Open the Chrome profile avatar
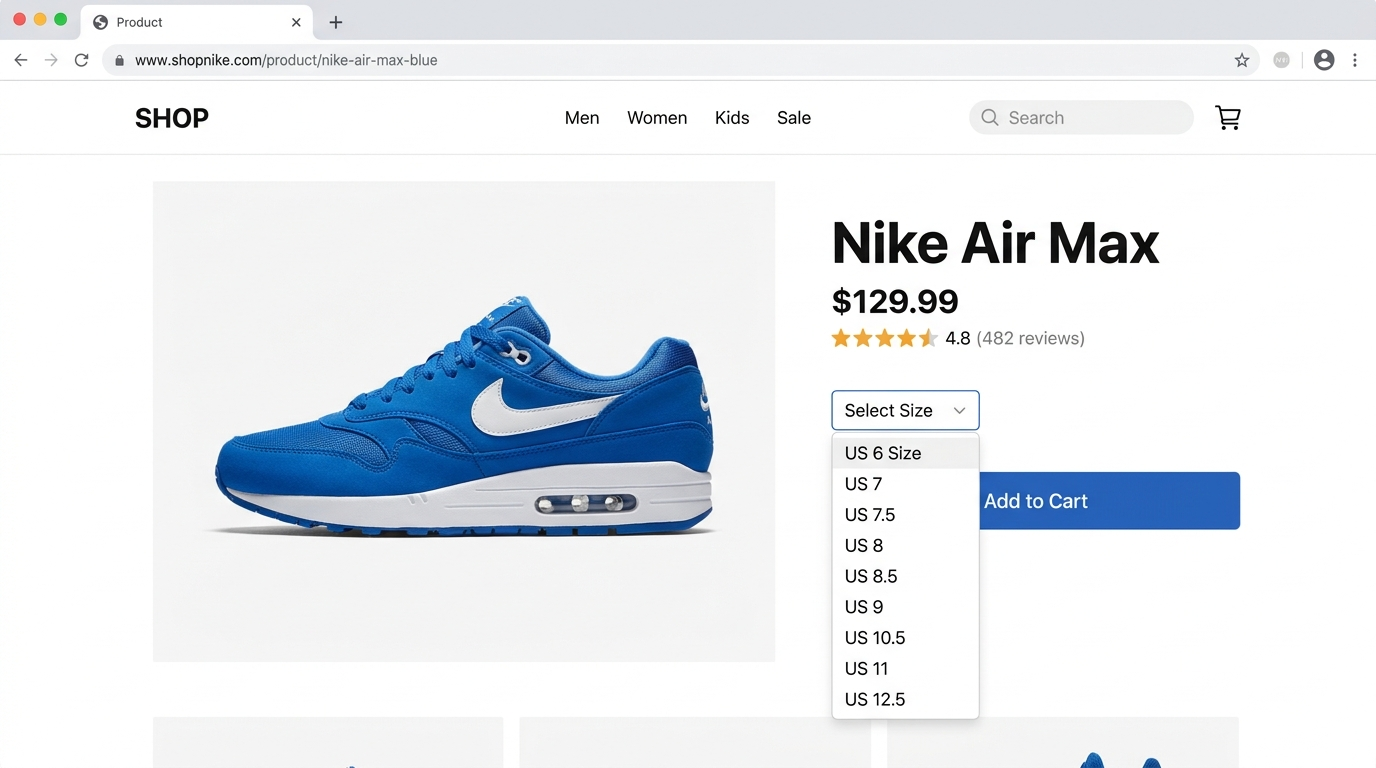1376x768 pixels. 1324,60
